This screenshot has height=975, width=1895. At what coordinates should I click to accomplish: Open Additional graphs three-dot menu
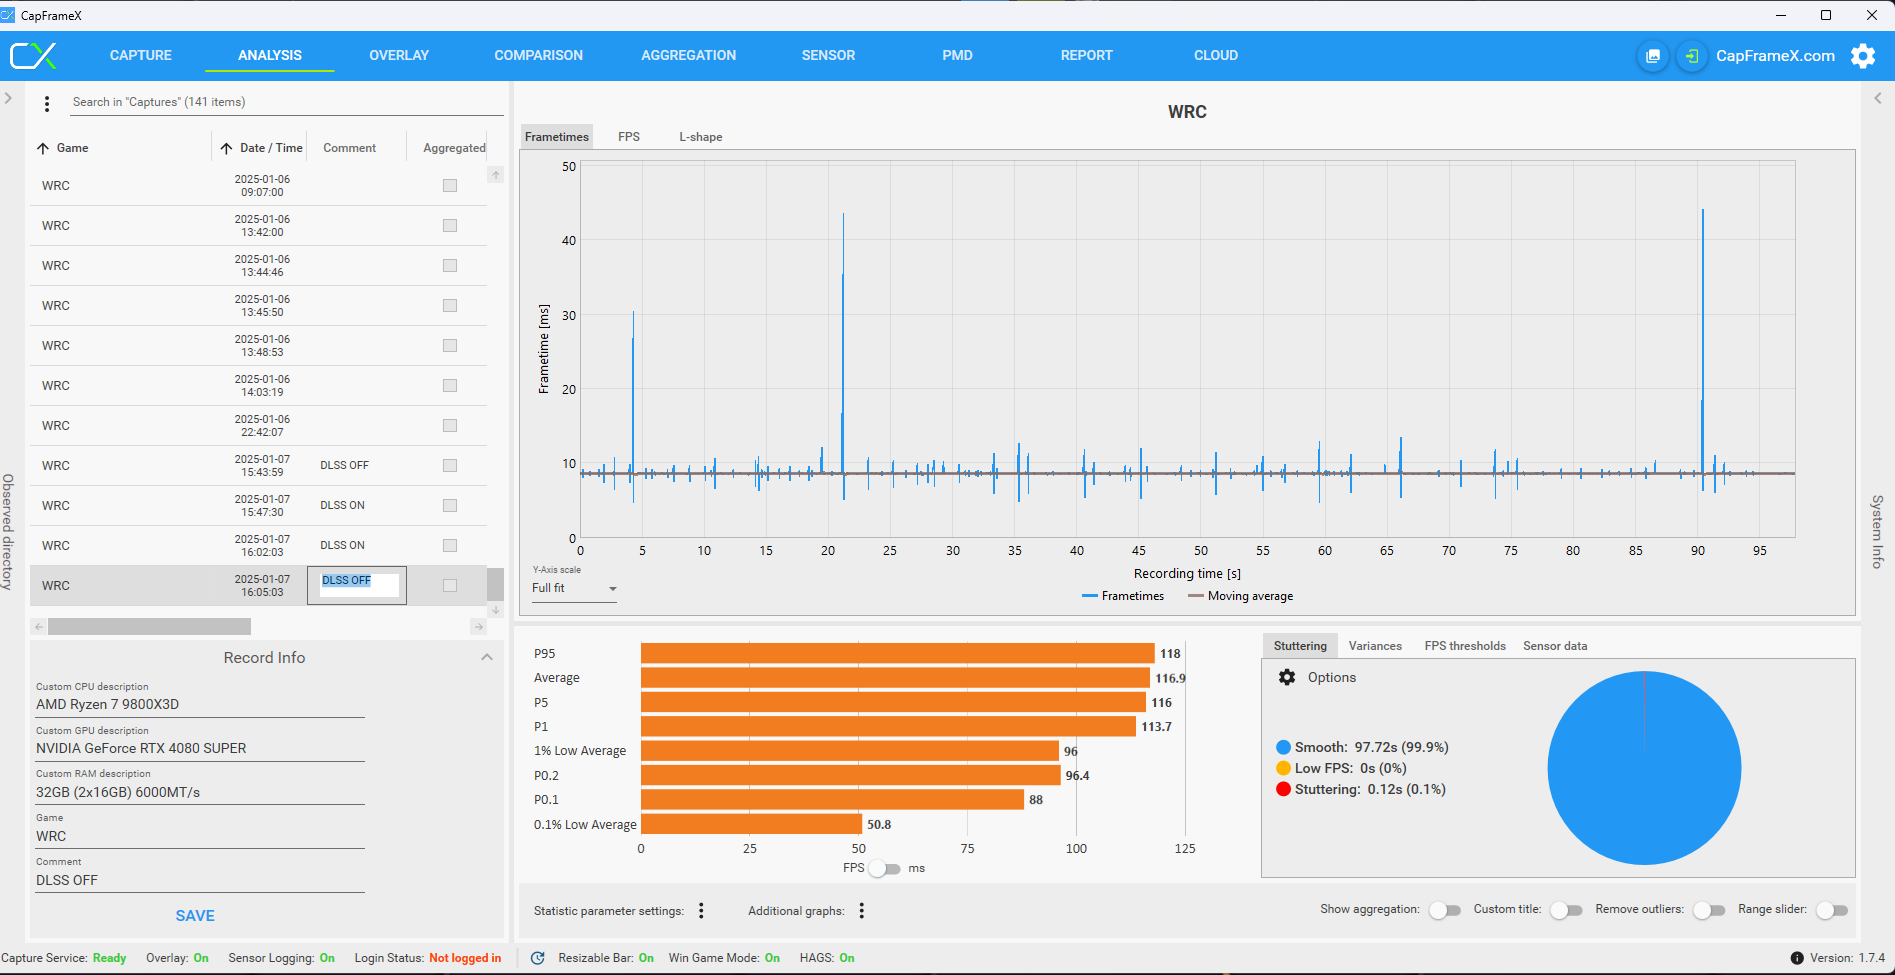pos(861,910)
